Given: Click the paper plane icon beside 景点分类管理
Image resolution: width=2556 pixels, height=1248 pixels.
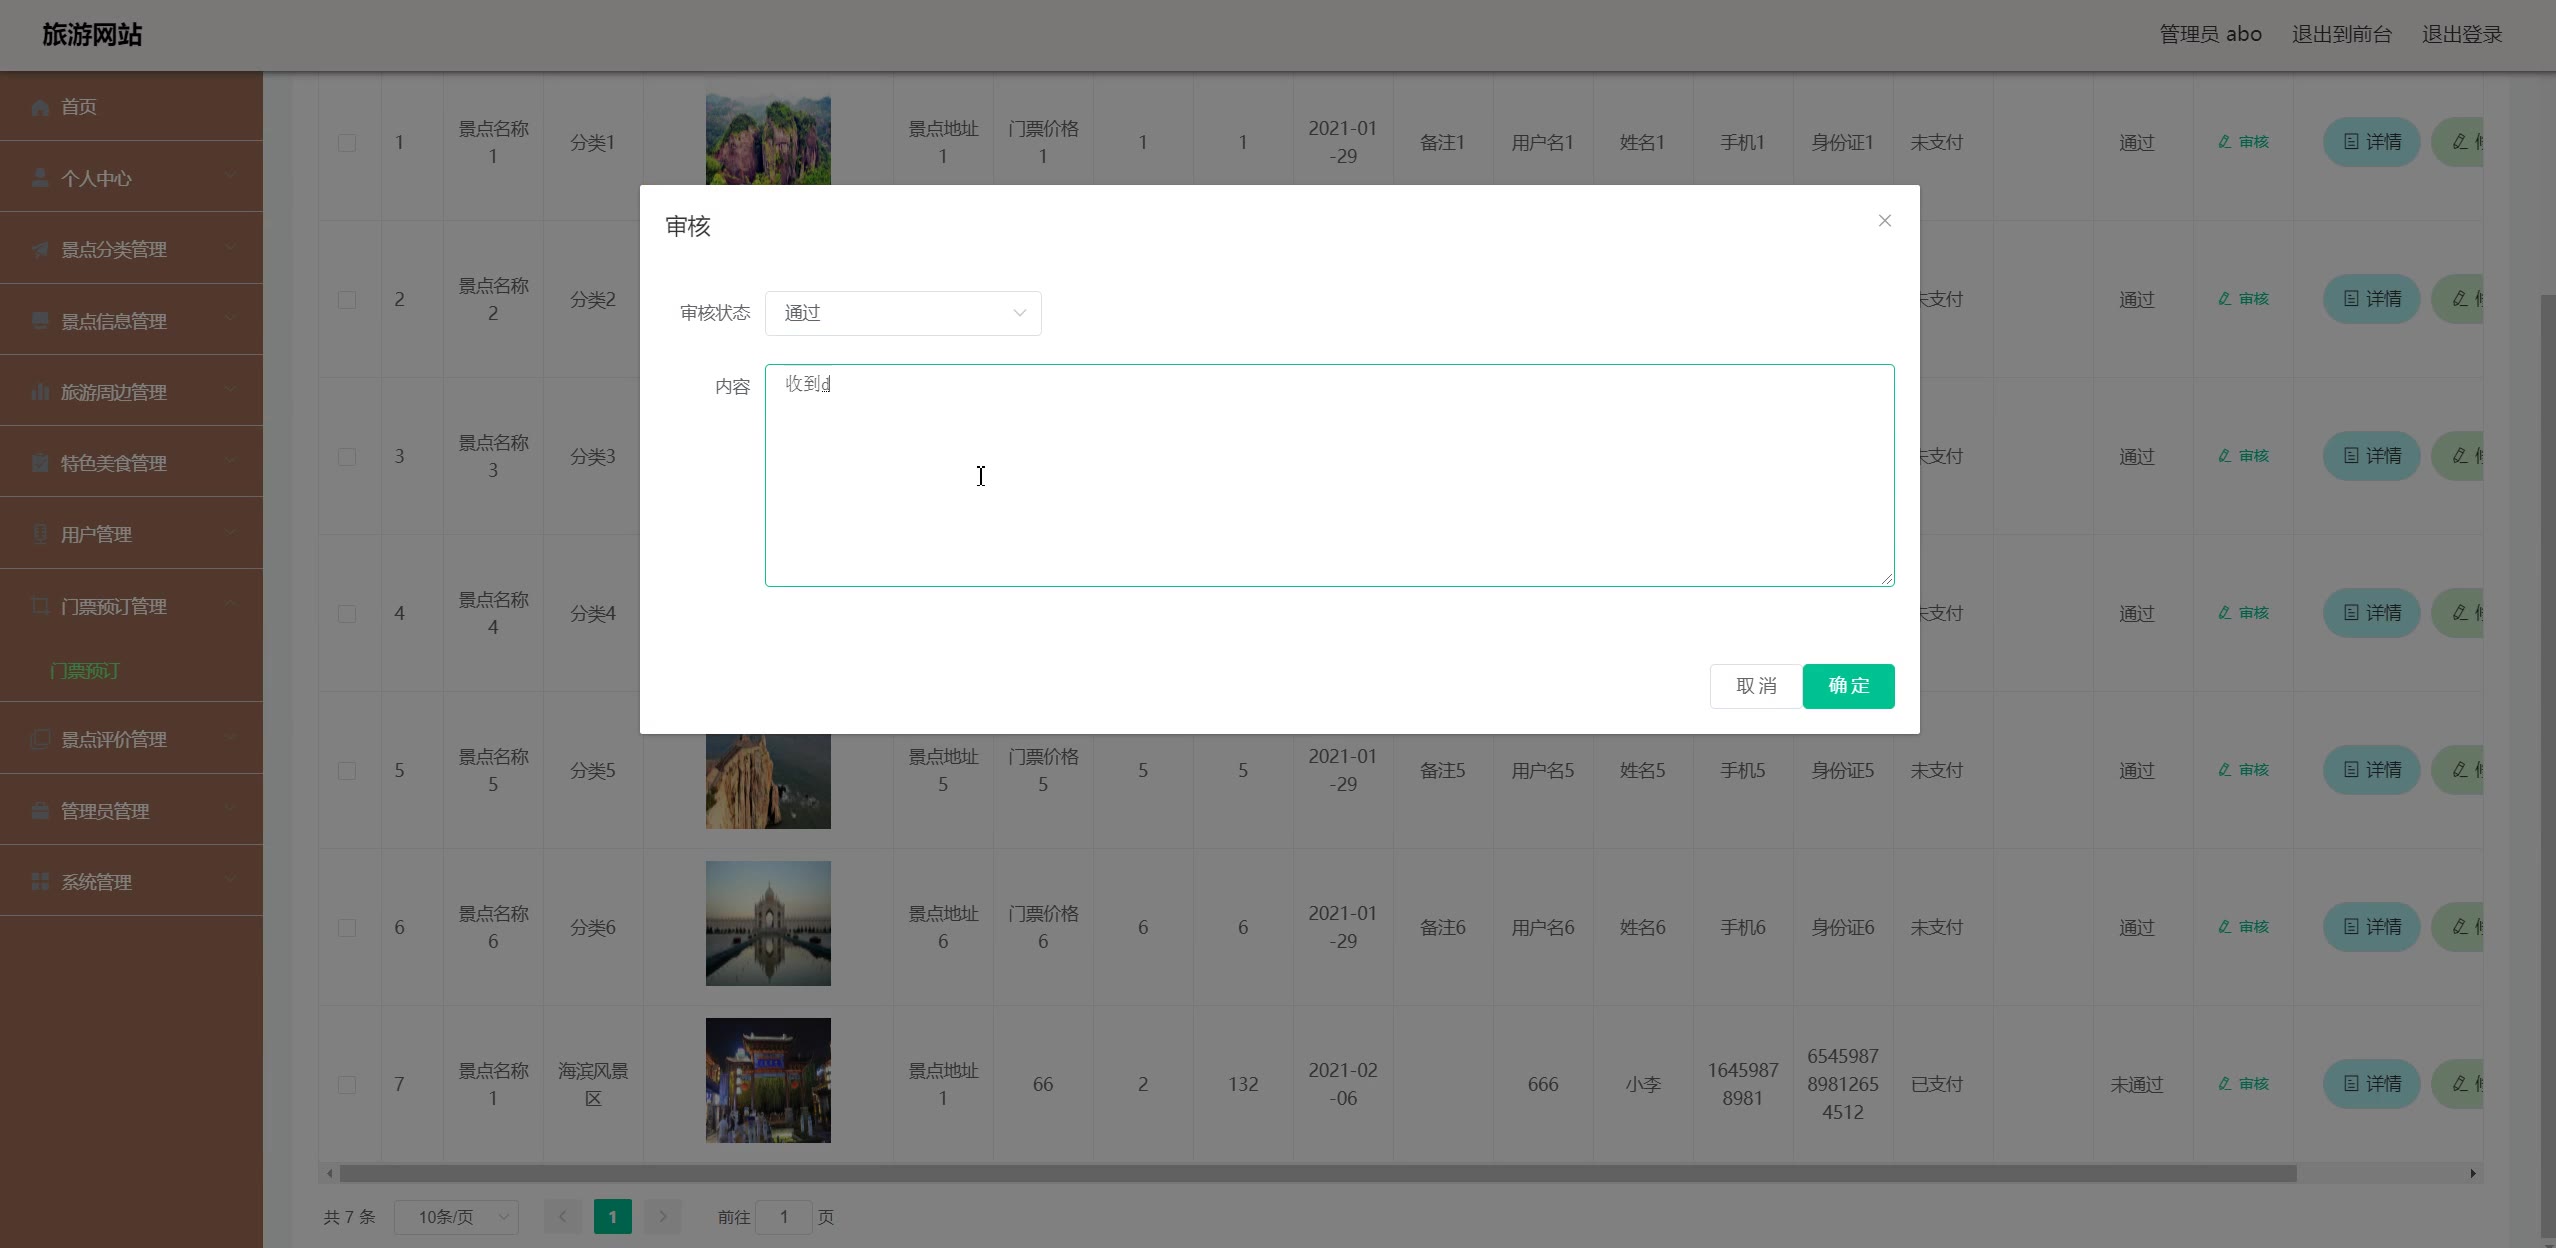Looking at the screenshot, I should (40, 250).
